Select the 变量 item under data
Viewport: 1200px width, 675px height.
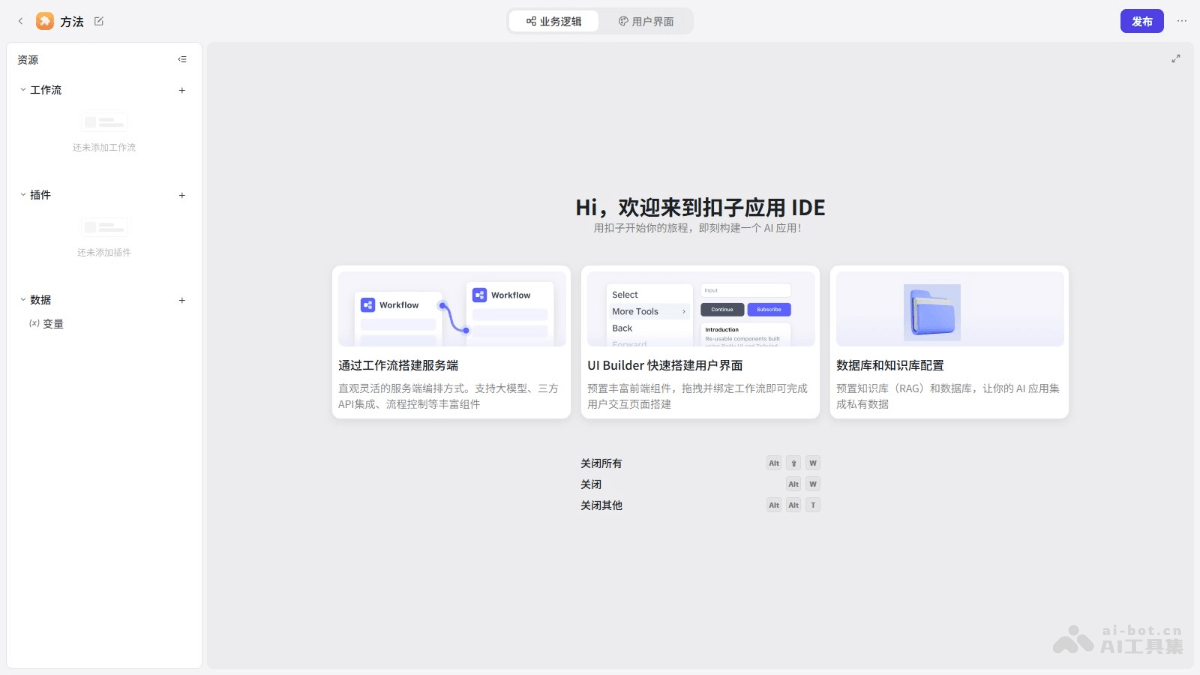(x=52, y=324)
